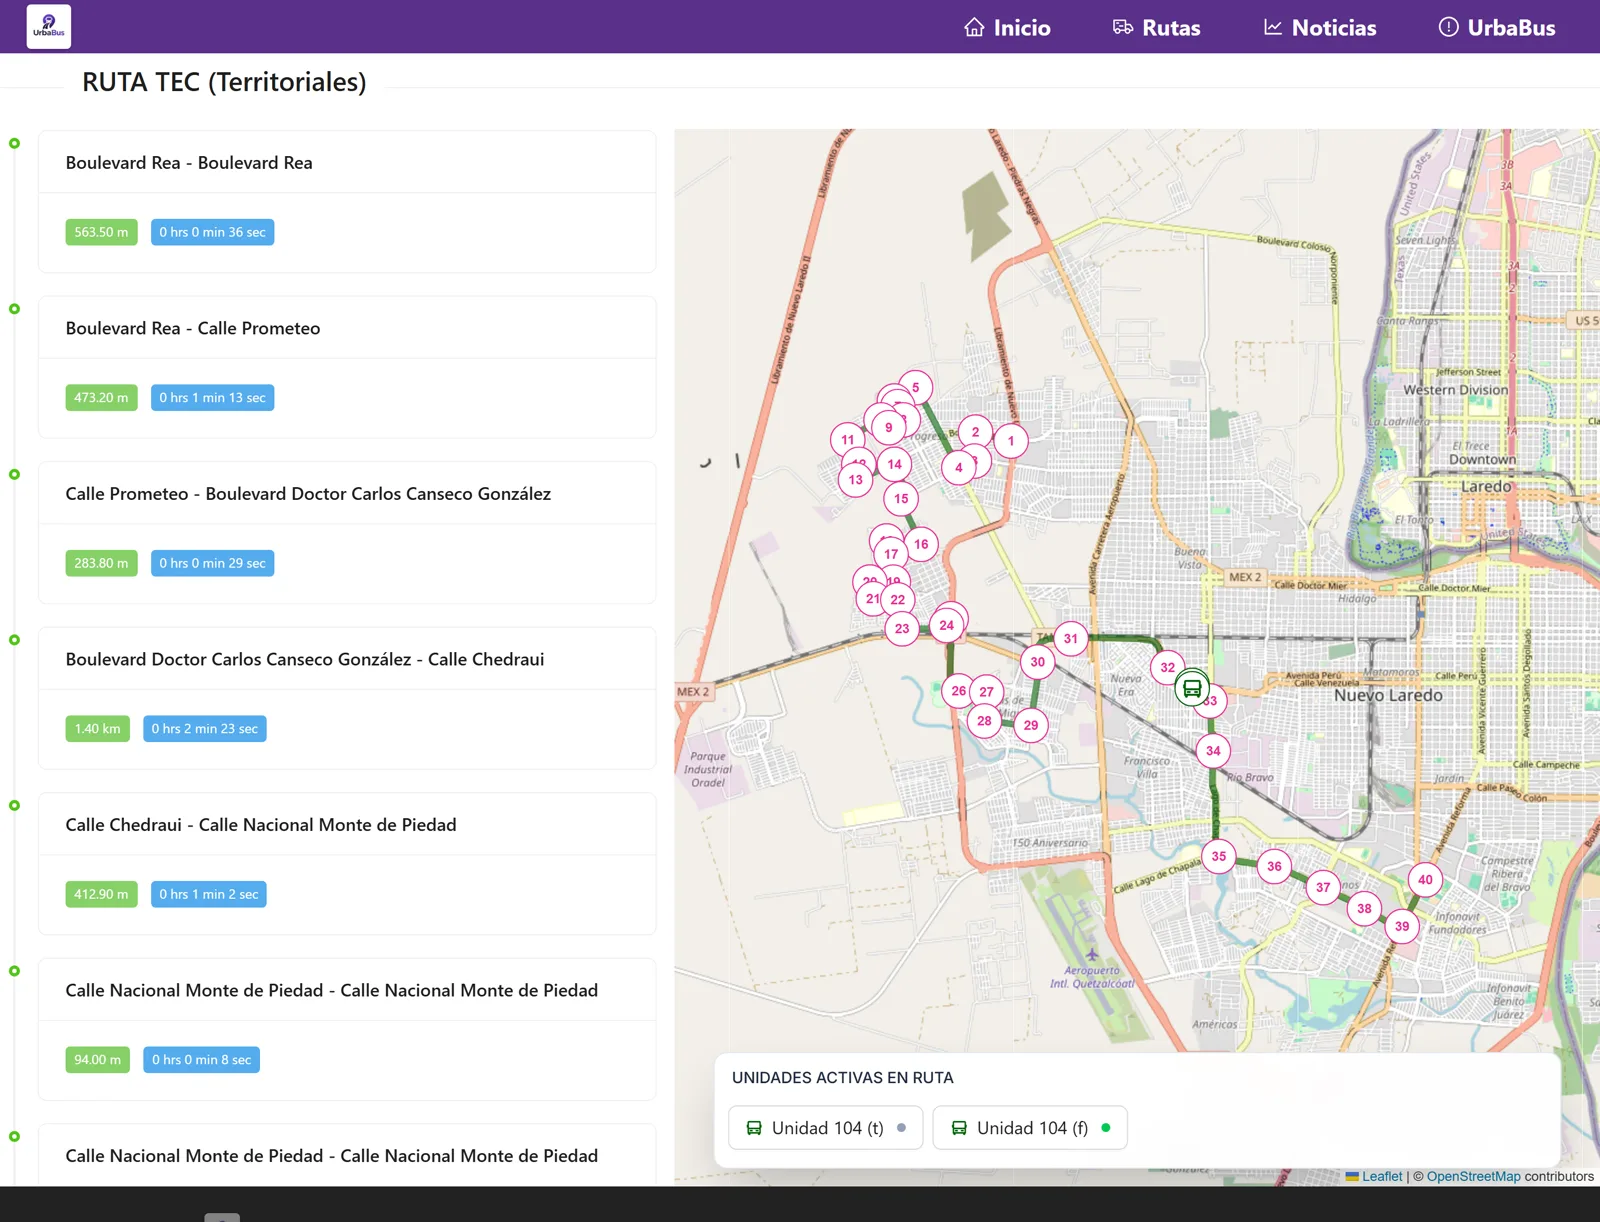Screen dimensions: 1600x1222
Task: Click stop marker 35 on map
Action: point(1219,857)
